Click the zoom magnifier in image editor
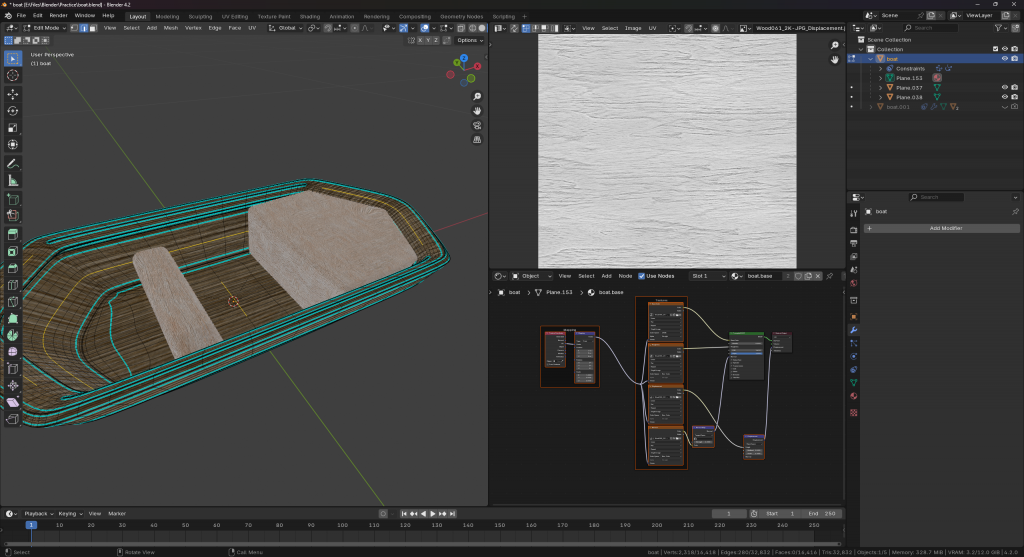 click(834, 46)
